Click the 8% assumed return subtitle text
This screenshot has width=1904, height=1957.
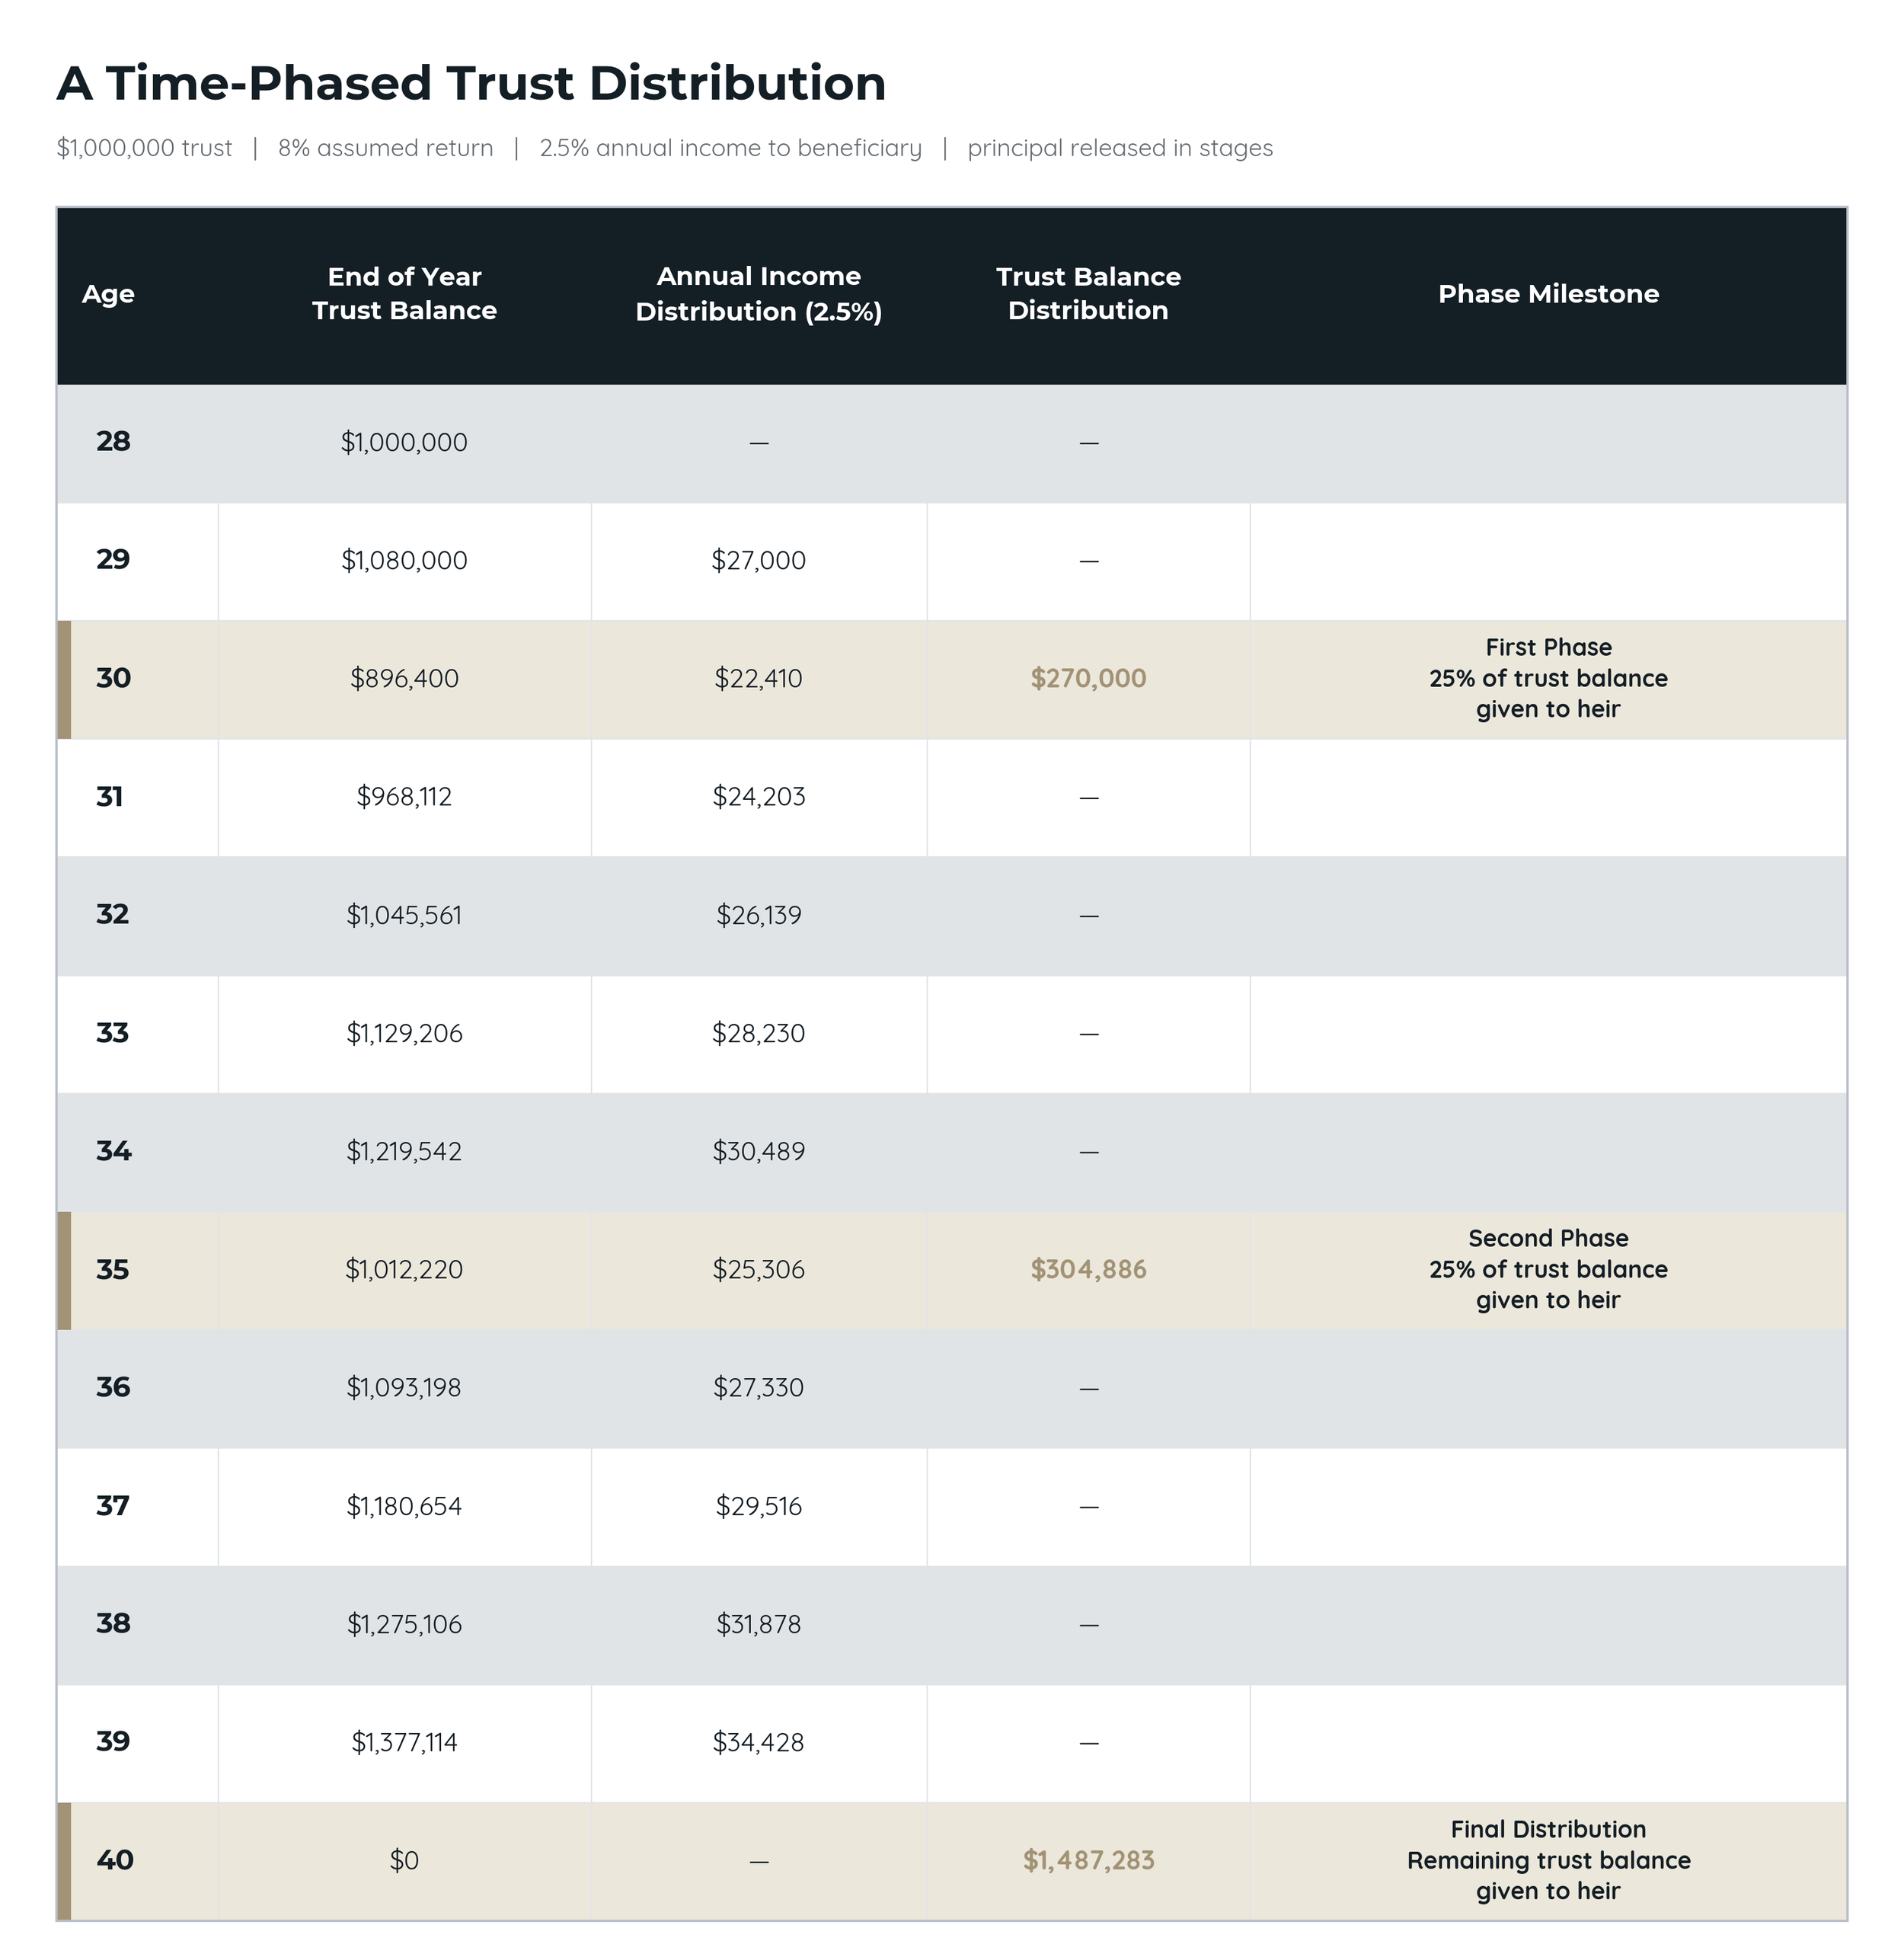tap(385, 148)
